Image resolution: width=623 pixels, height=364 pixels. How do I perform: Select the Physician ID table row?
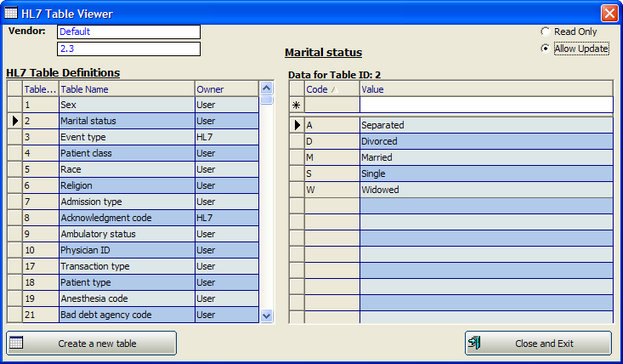click(133, 250)
